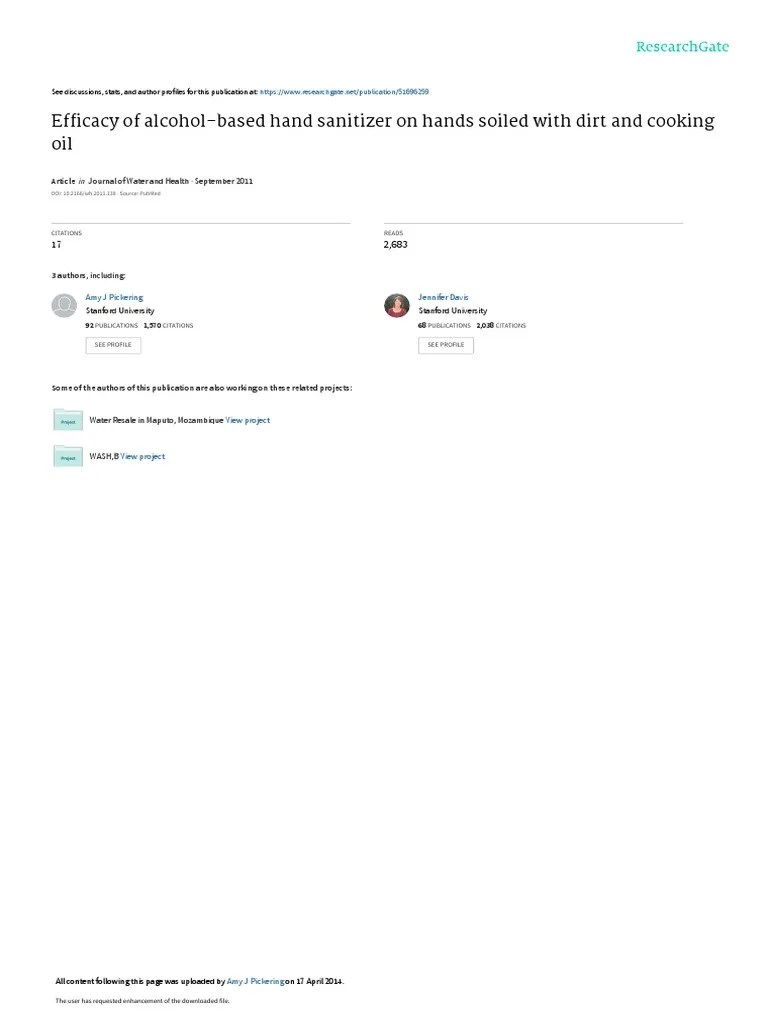Open the researchgate.net publication URL link

tap(344, 92)
